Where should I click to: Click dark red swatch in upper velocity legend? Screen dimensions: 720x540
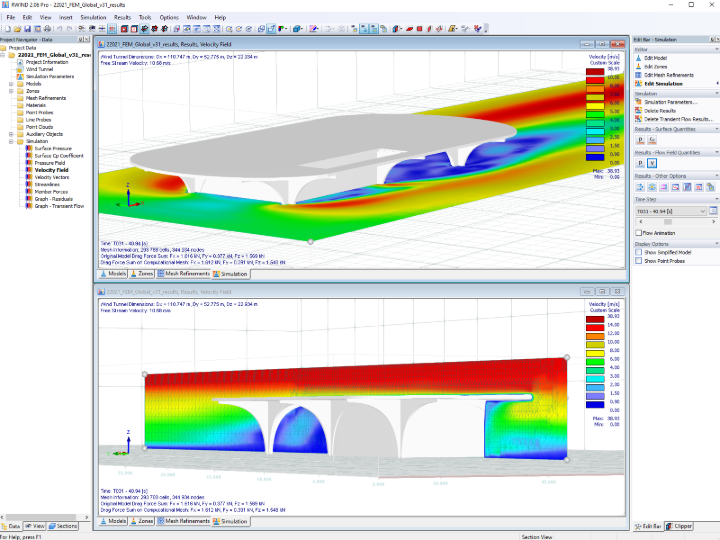595,72
